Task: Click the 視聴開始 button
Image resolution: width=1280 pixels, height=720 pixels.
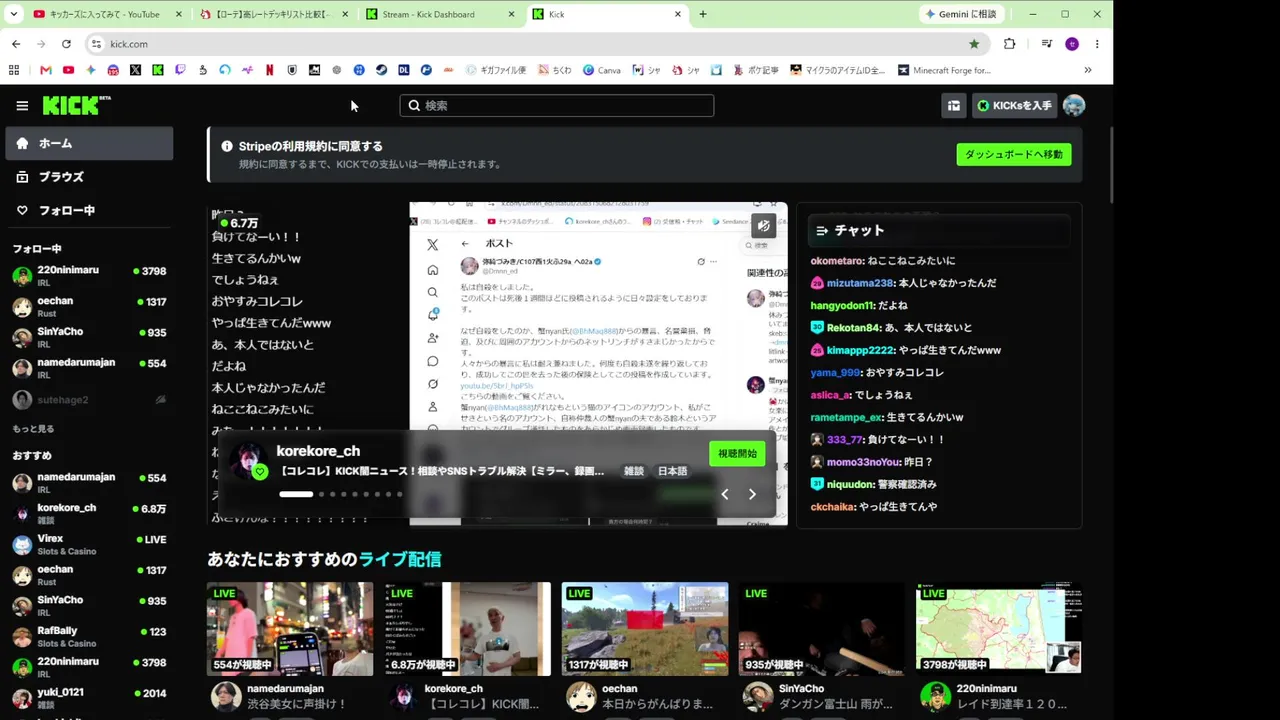Action: (x=737, y=454)
